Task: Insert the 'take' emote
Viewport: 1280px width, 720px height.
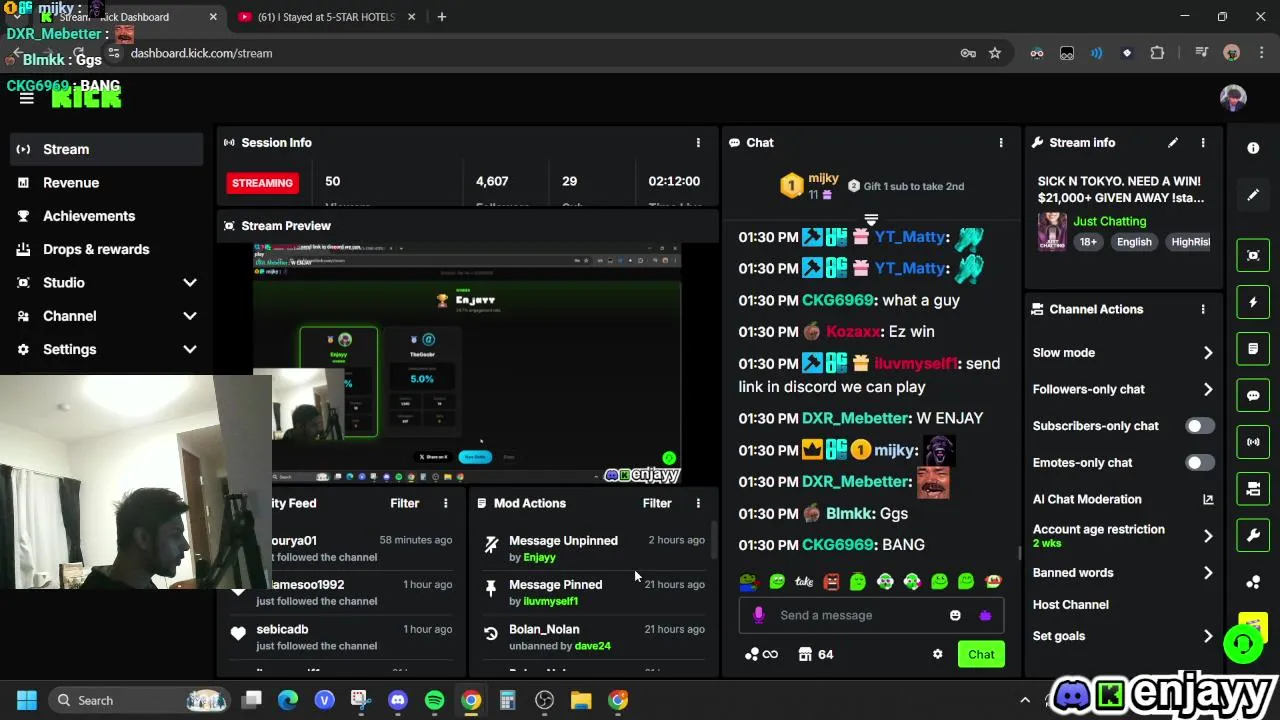Action: coord(804,581)
